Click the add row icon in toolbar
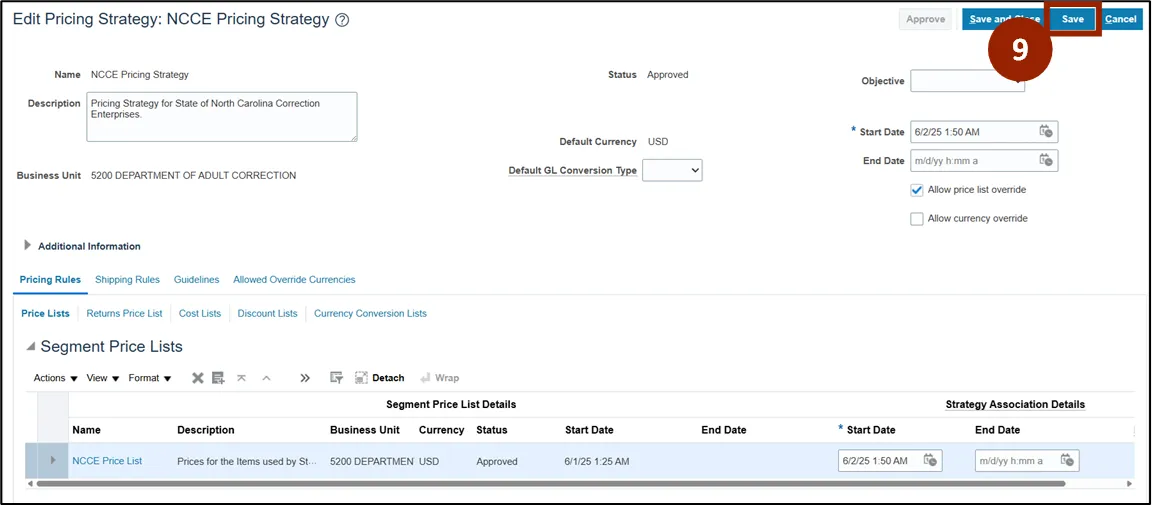The image size is (1152, 506). coord(218,377)
